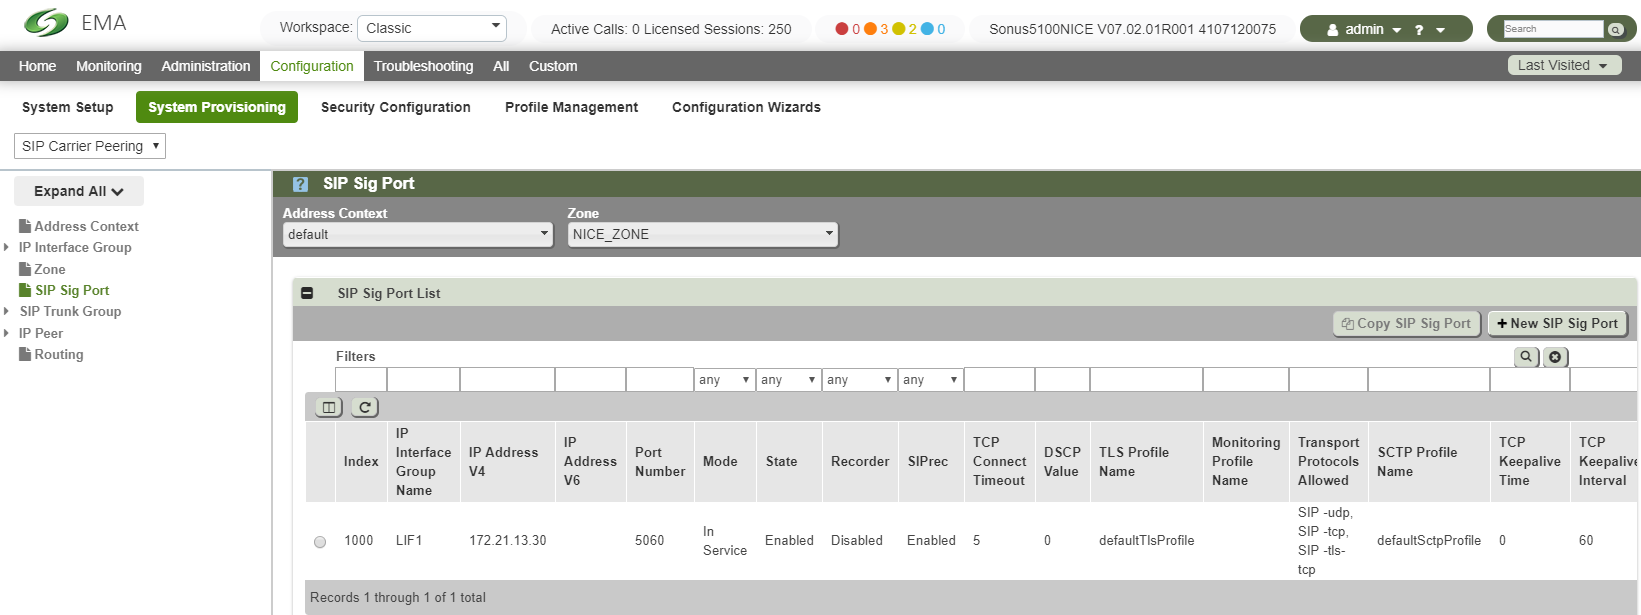The image size is (1641, 615).
Task: Expand the IP Interface Group tree node
Action: pyautogui.click(x=7, y=248)
